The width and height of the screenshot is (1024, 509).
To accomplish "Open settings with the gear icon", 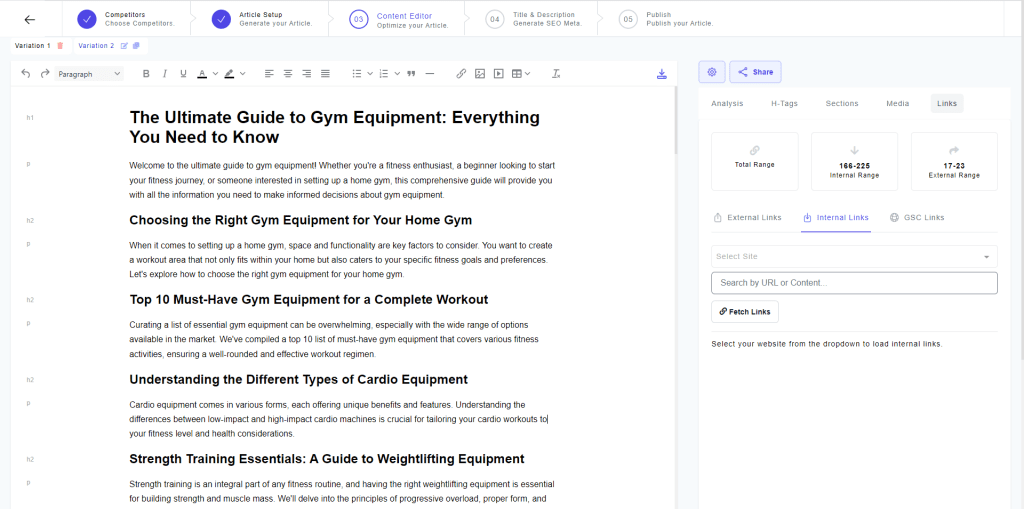I will 712,72.
